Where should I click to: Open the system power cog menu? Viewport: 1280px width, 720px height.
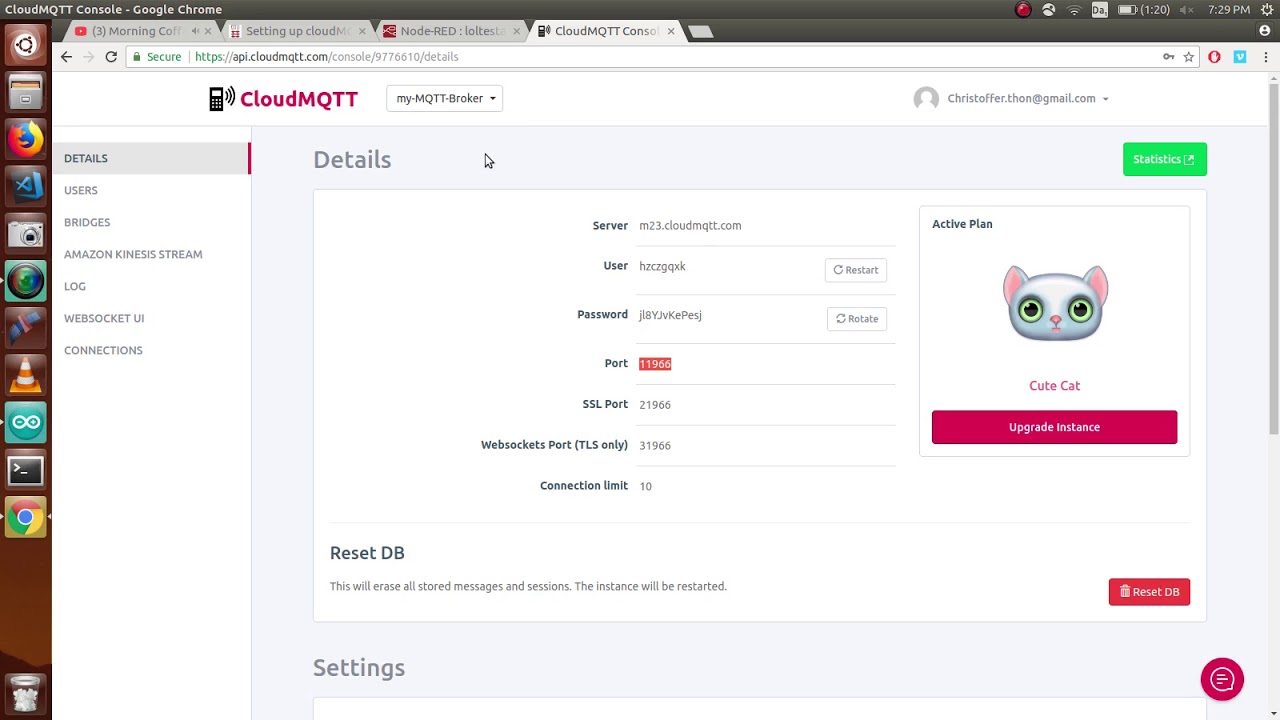(1265, 10)
